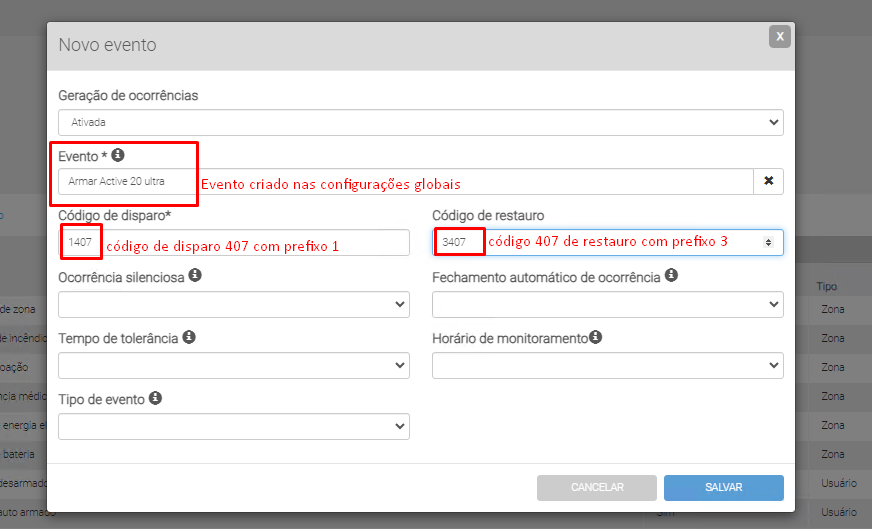Image resolution: width=872 pixels, height=529 pixels.
Task: Open the Horário de monitoramento dropdown
Action: [607, 366]
